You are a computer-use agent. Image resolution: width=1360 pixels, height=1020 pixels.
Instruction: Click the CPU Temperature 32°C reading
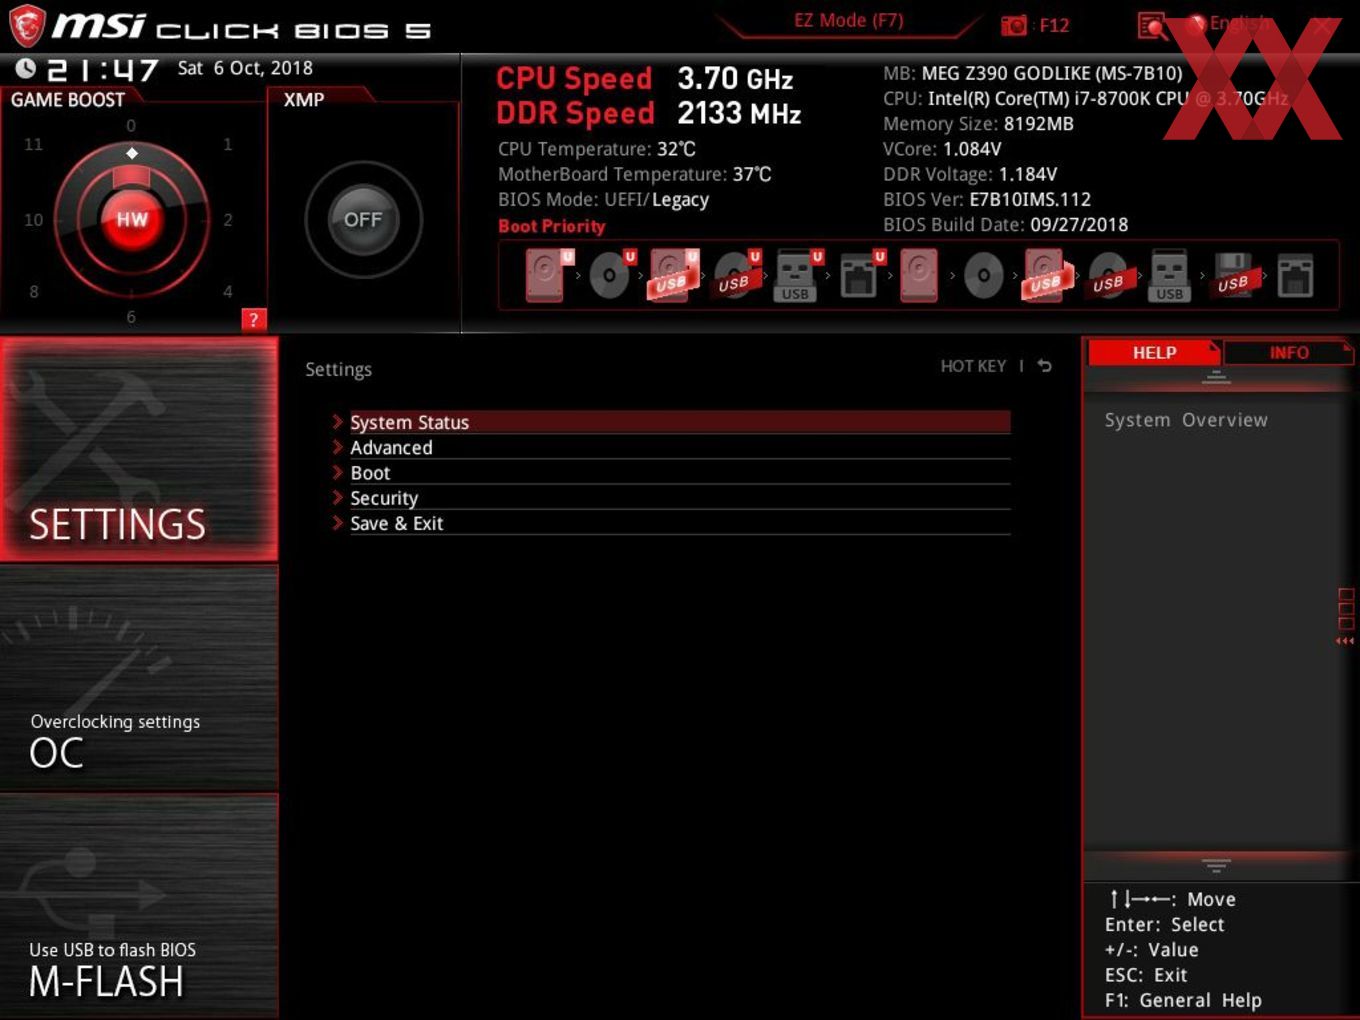click(597, 149)
